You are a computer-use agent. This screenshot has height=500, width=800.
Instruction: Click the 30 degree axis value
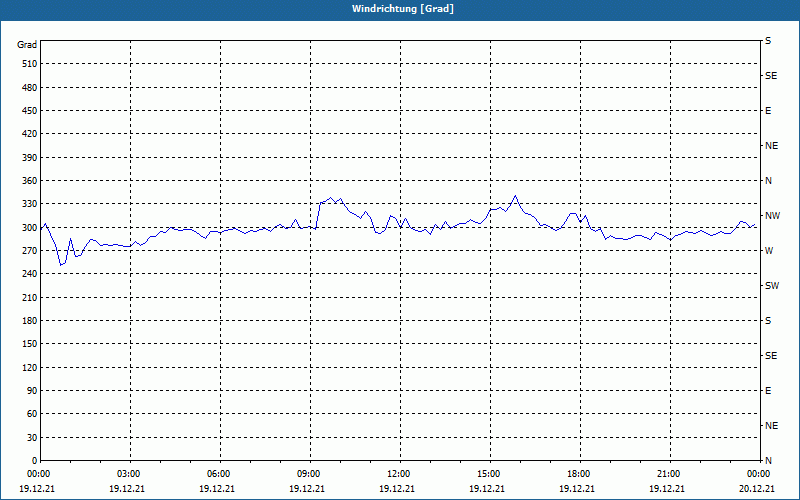coord(32,437)
